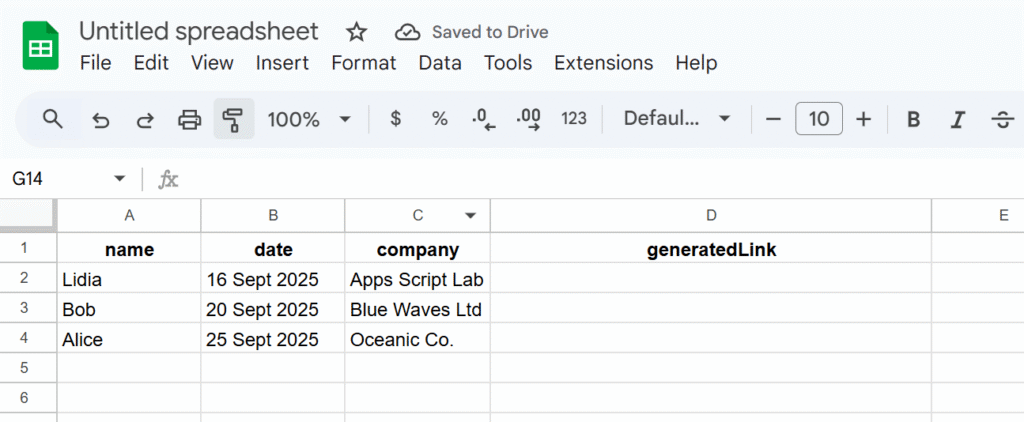The height and width of the screenshot is (422, 1024).
Task: Open the Format menu
Action: click(363, 63)
